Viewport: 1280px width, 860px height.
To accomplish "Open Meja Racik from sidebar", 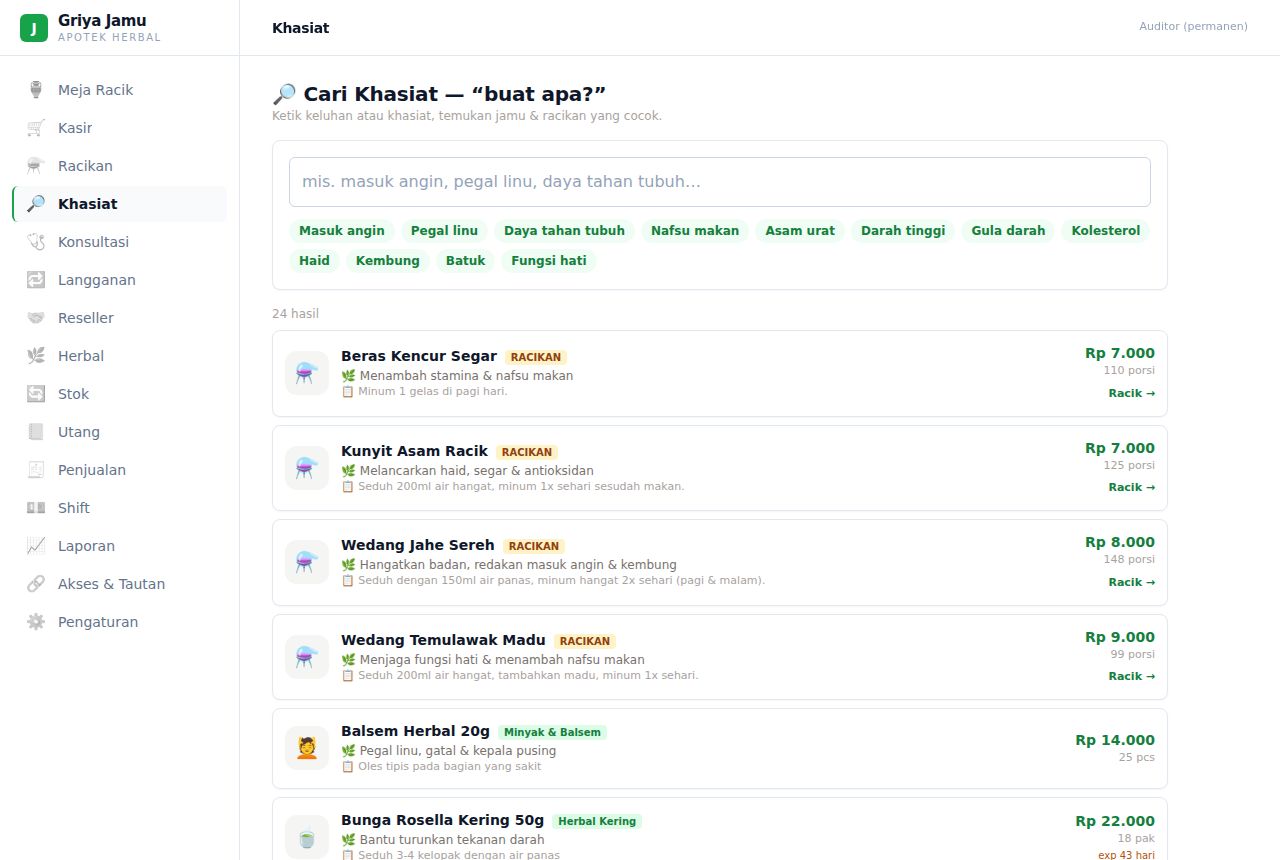I will click(x=119, y=90).
